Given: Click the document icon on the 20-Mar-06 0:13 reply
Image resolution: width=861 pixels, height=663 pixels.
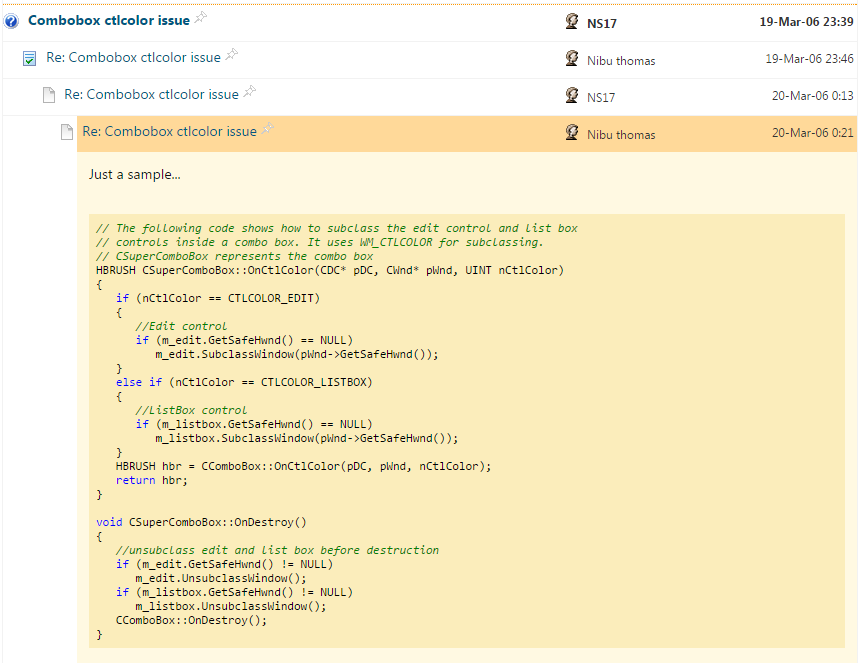Looking at the screenshot, I should [x=49, y=95].
